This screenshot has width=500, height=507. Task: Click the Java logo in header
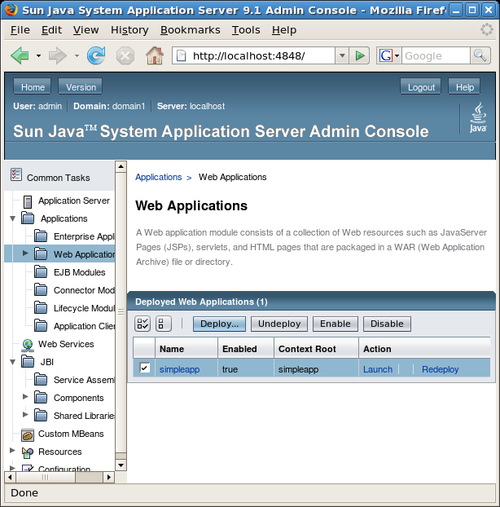coord(478,118)
